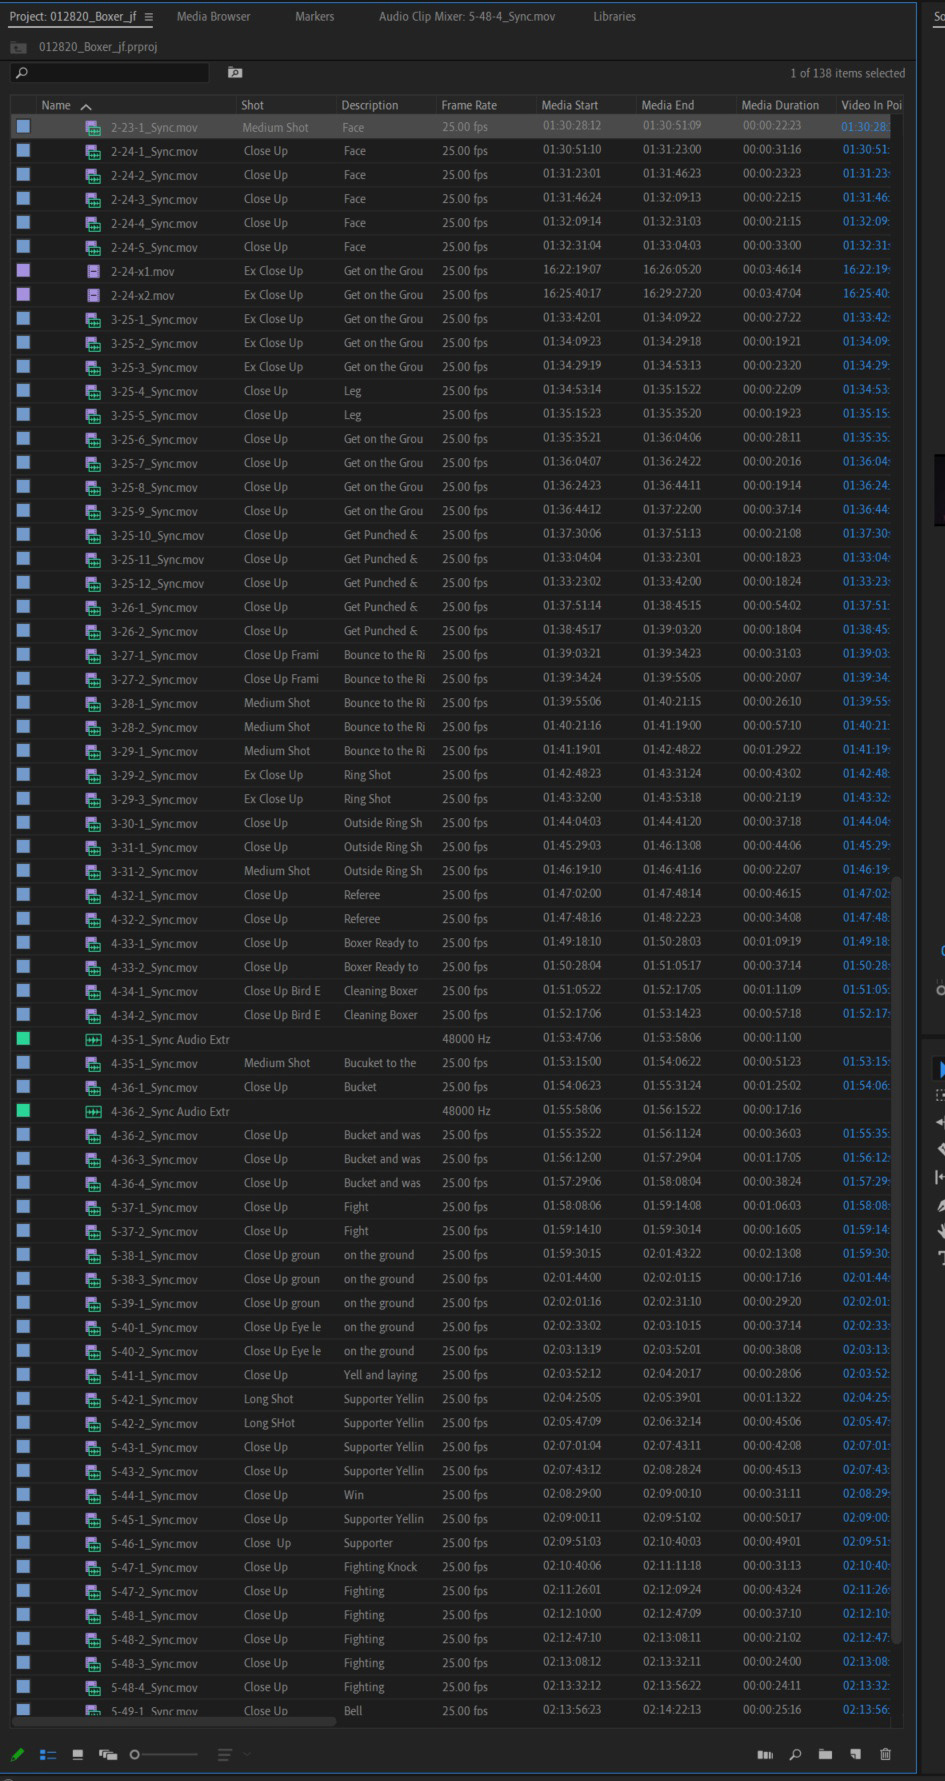Click green label swatch of 4-35-1_Sync Audio Extr
This screenshot has height=1781, width=945.
click(x=23, y=1039)
